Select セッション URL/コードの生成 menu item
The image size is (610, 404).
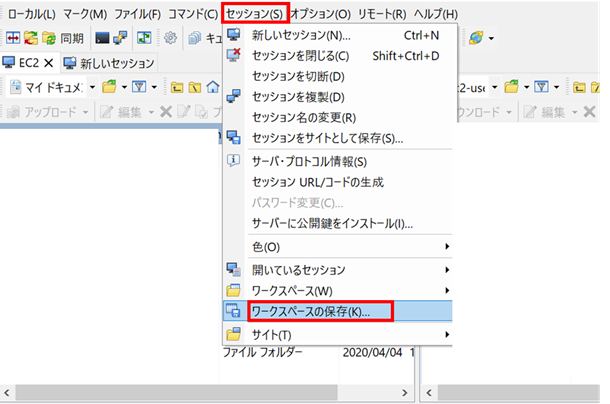(x=338, y=182)
